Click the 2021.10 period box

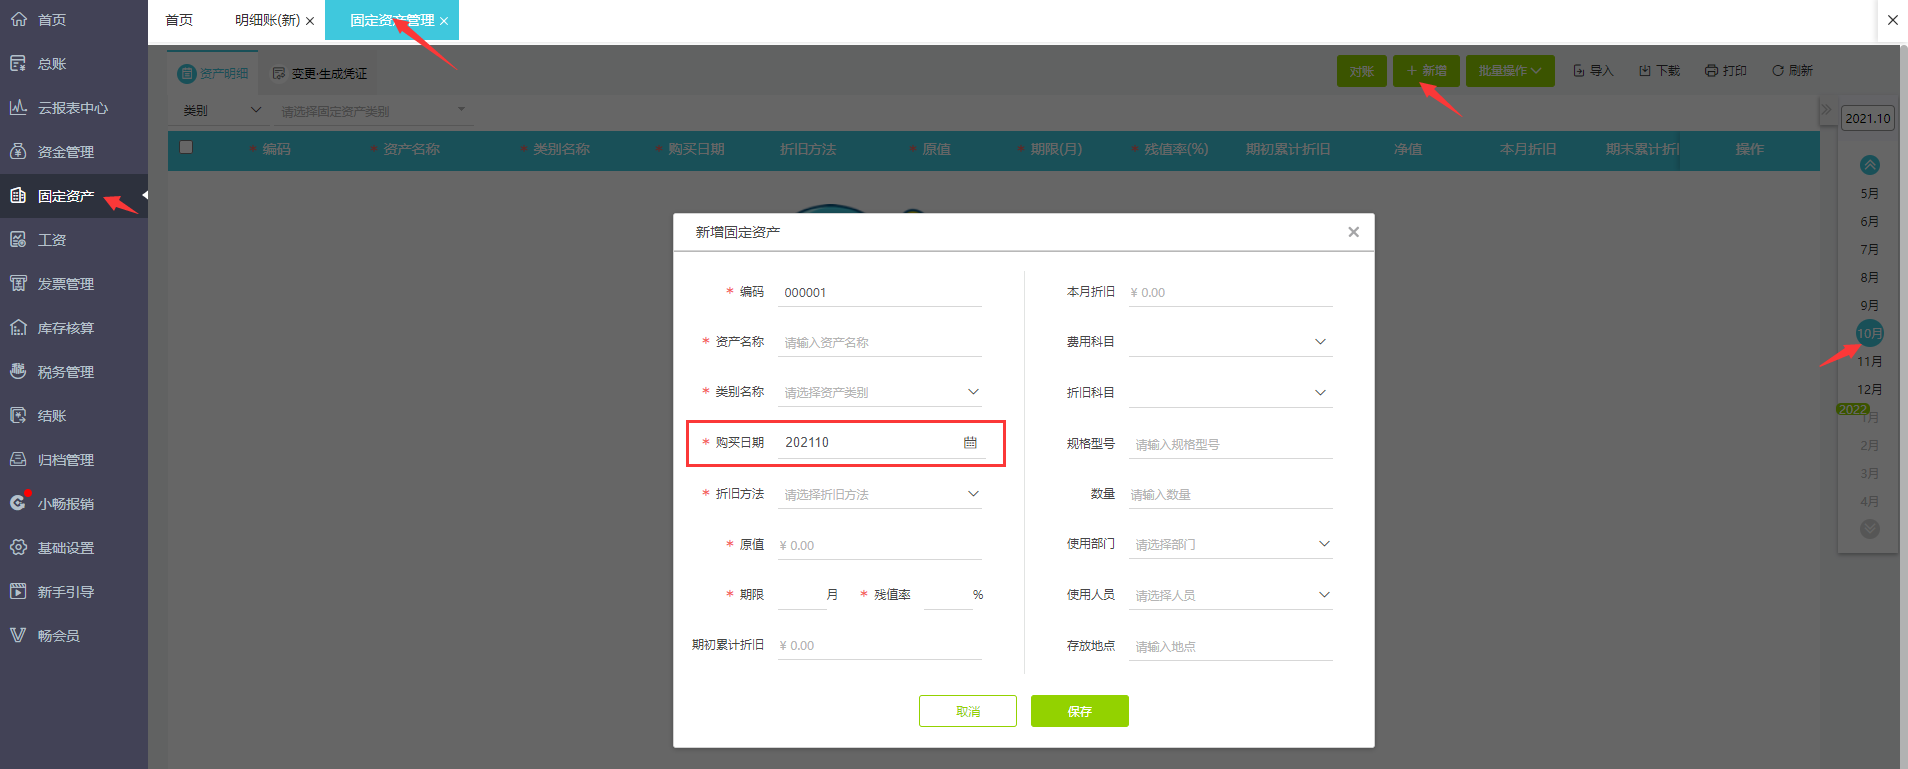pos(1868,118)
